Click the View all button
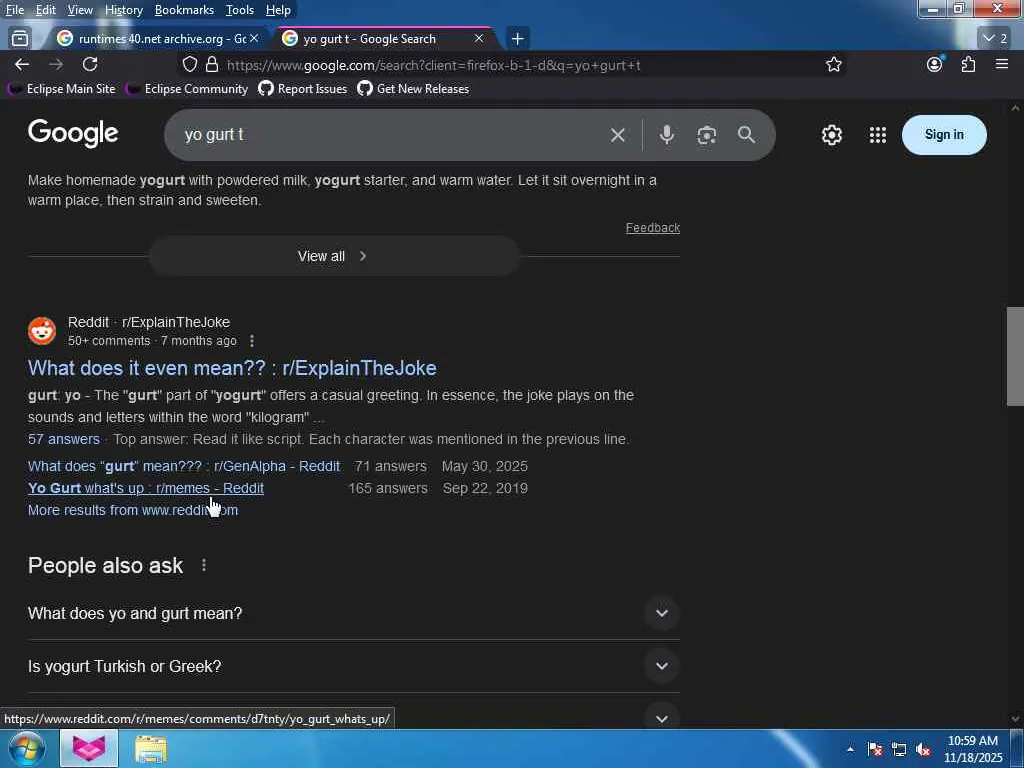 pyautogui.click(x=334, y=256)
